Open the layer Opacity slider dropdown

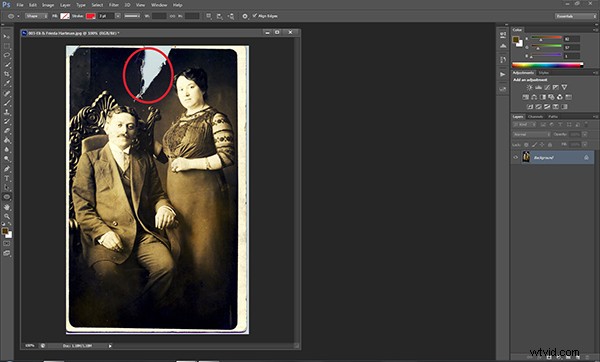point(584,134)
